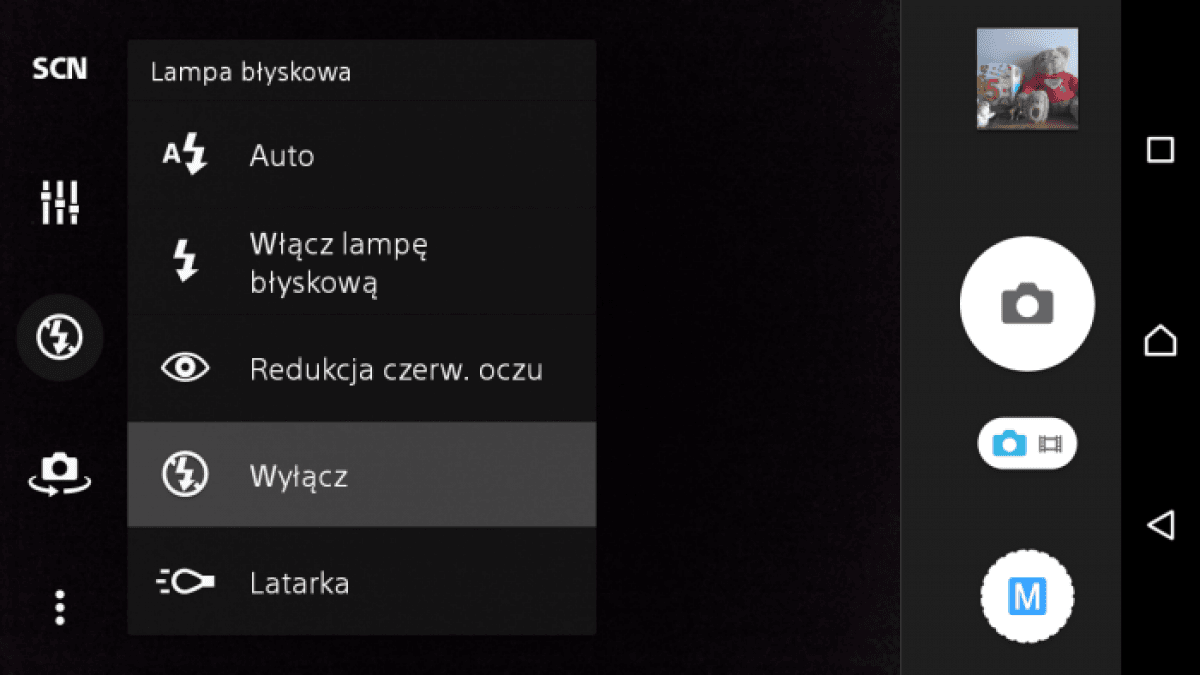Open the manual adjustment sliders icon
Screen dimensions: 1200x675
tap(59, 203)
